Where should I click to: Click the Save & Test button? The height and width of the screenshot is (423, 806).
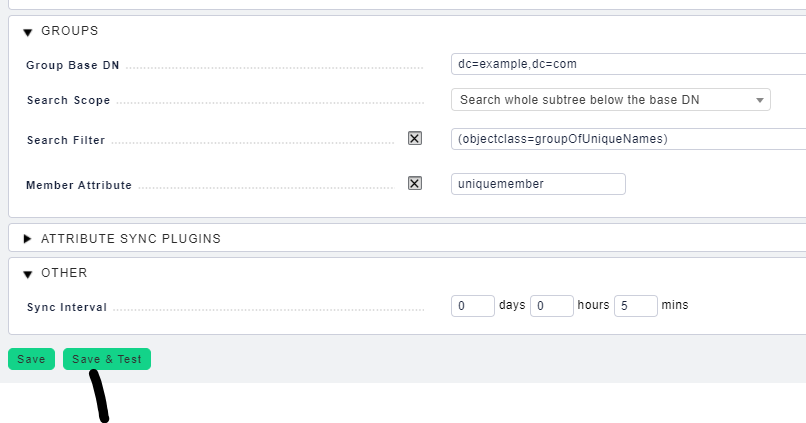coord(107,359)
